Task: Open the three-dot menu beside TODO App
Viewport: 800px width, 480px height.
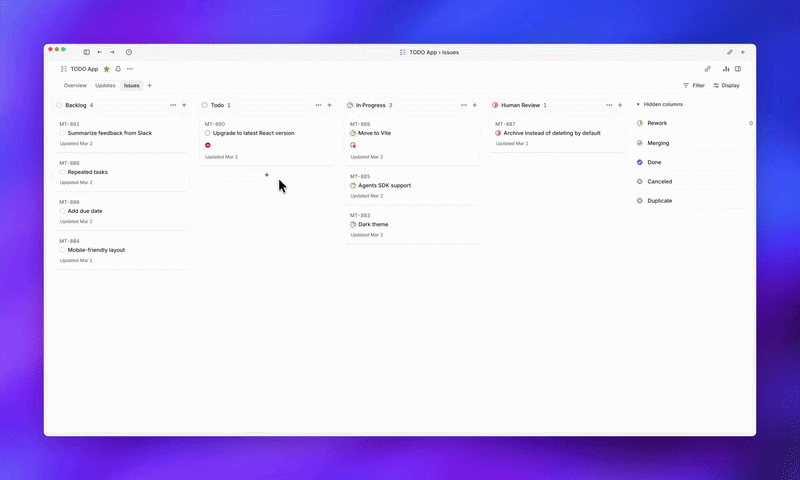Action: (x=130, y=69)
